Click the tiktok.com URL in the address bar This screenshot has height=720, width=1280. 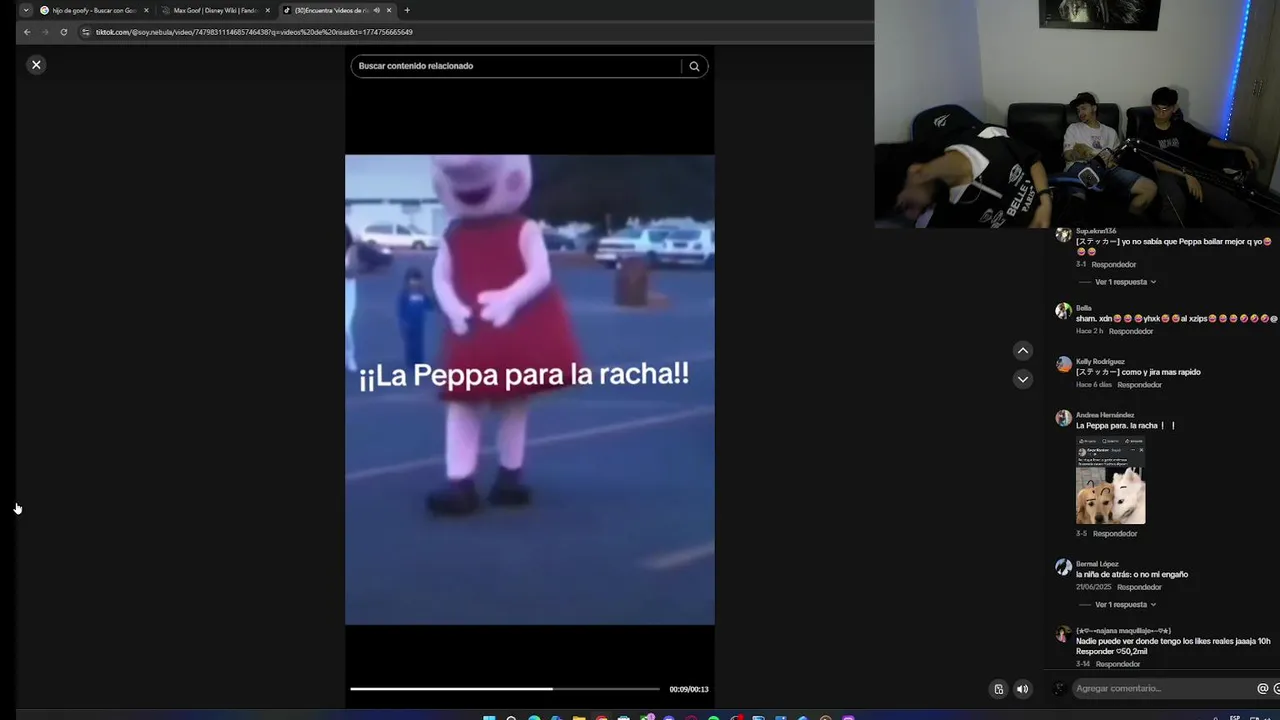[x=254, y=32]
